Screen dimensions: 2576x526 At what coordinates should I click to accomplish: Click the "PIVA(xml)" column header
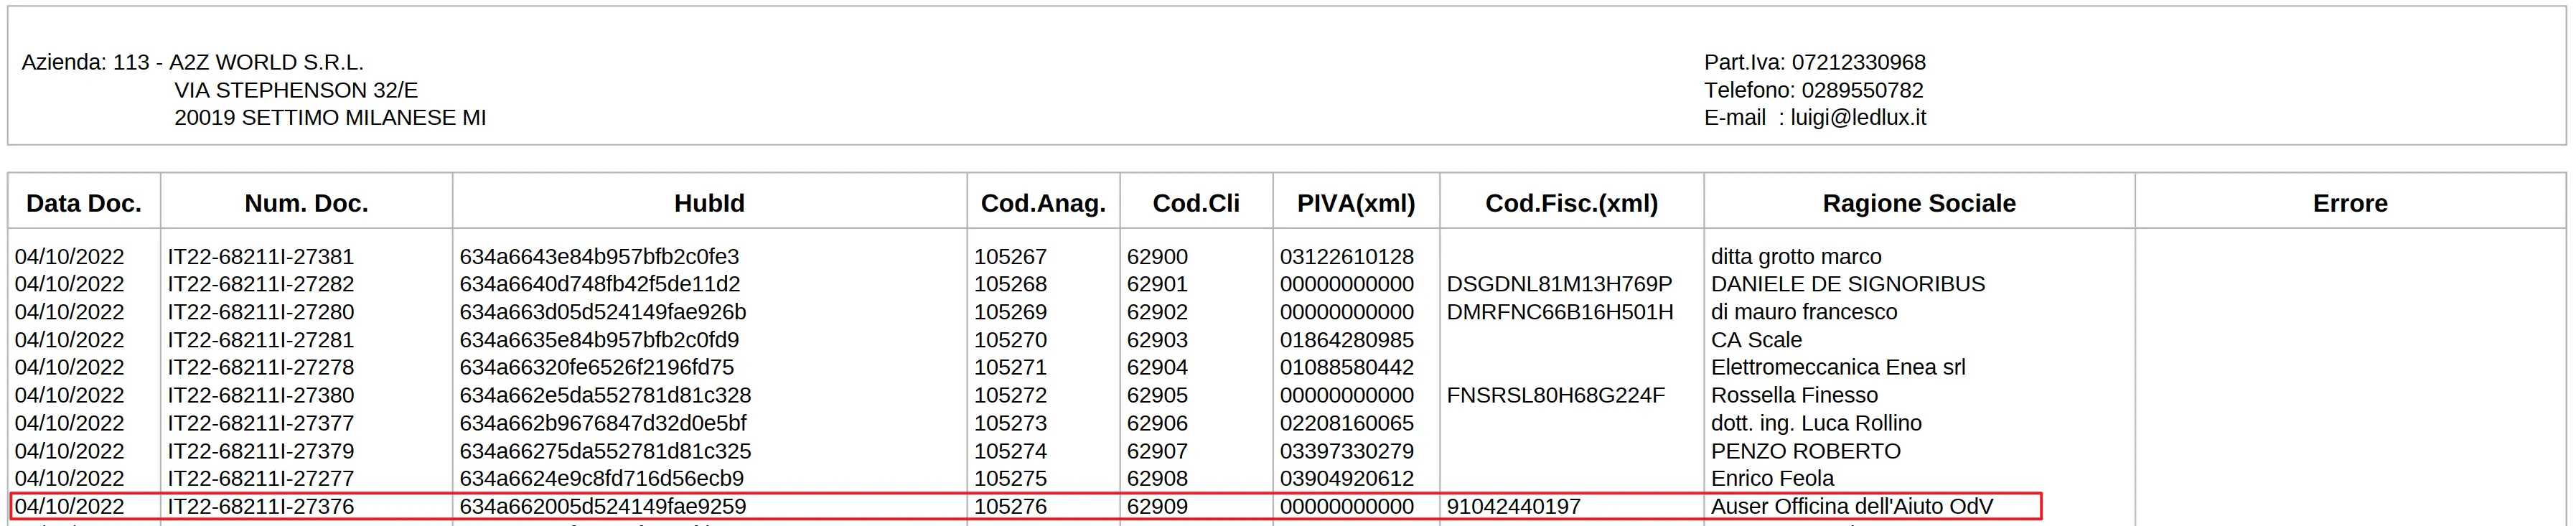(x=1355, y=203)
